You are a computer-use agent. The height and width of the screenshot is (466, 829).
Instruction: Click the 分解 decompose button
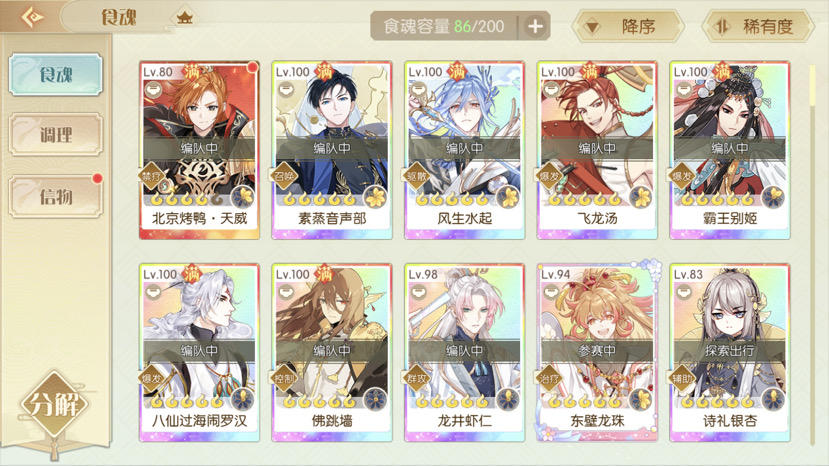pos(55,405)
